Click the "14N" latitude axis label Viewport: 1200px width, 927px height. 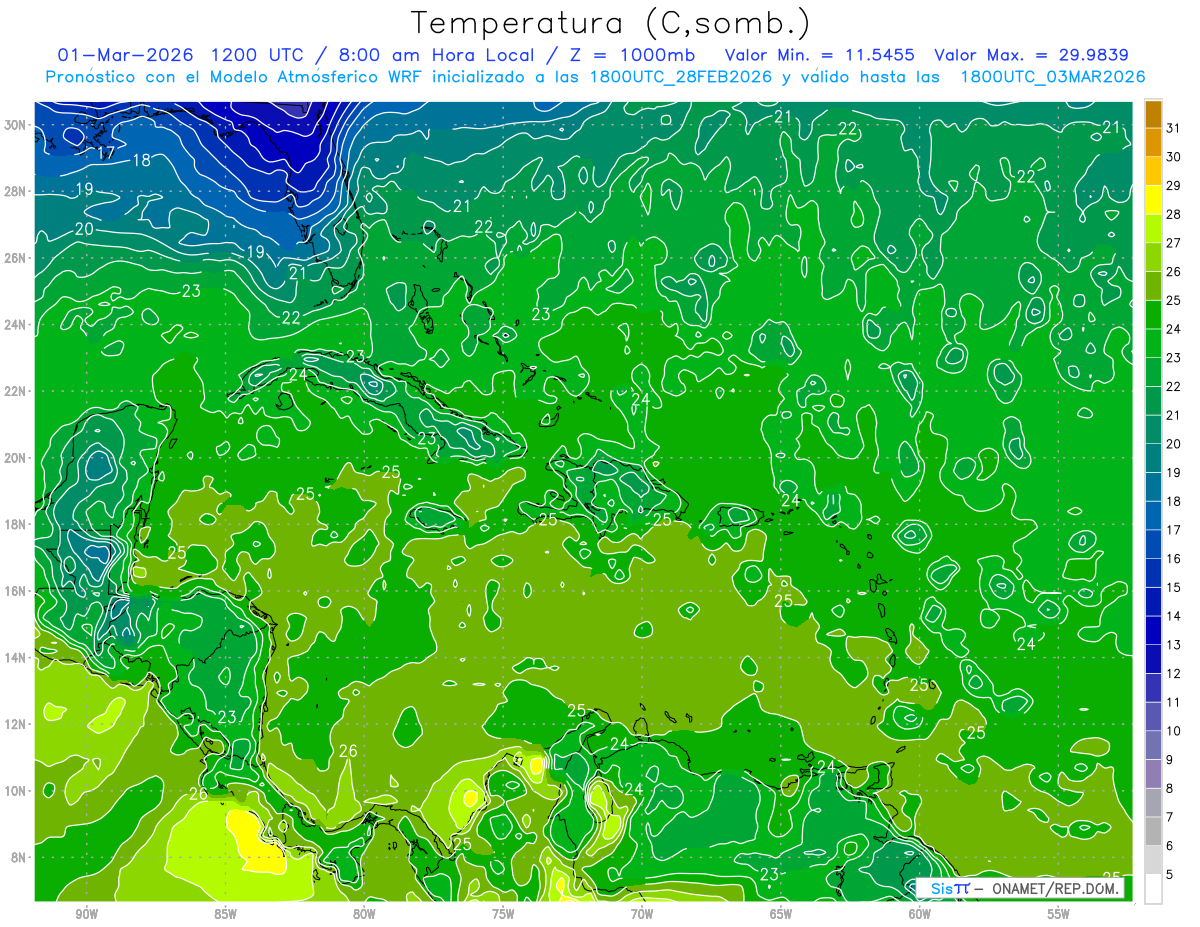(15, 658)
